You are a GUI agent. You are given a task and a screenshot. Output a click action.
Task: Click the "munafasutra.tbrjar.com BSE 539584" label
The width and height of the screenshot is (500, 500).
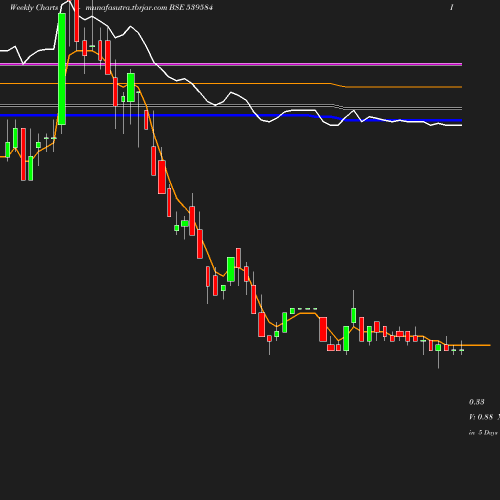tap(149, 7)
